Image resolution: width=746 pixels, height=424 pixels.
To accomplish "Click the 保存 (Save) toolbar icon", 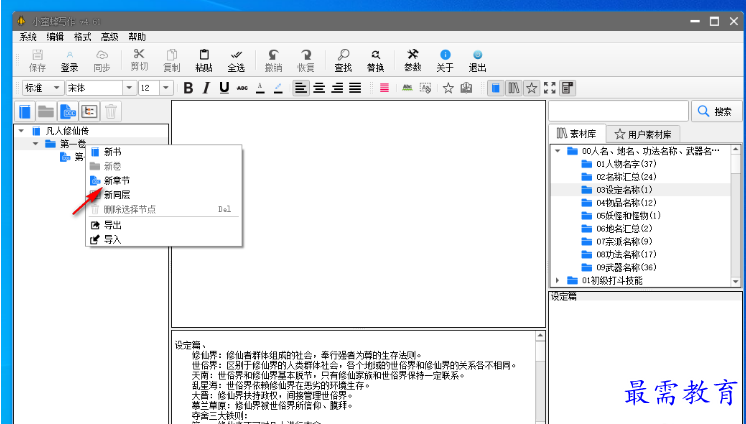I will (x=37, y=60).
